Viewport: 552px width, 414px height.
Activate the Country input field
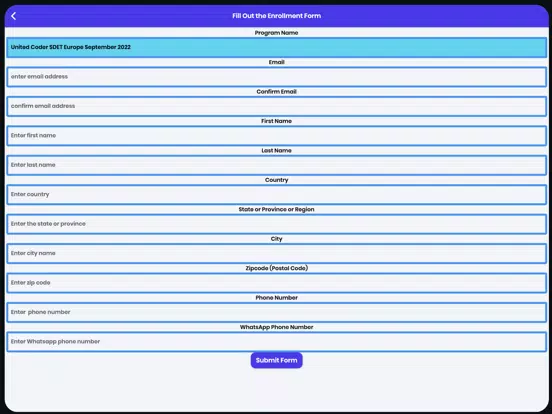coord(276,194)
